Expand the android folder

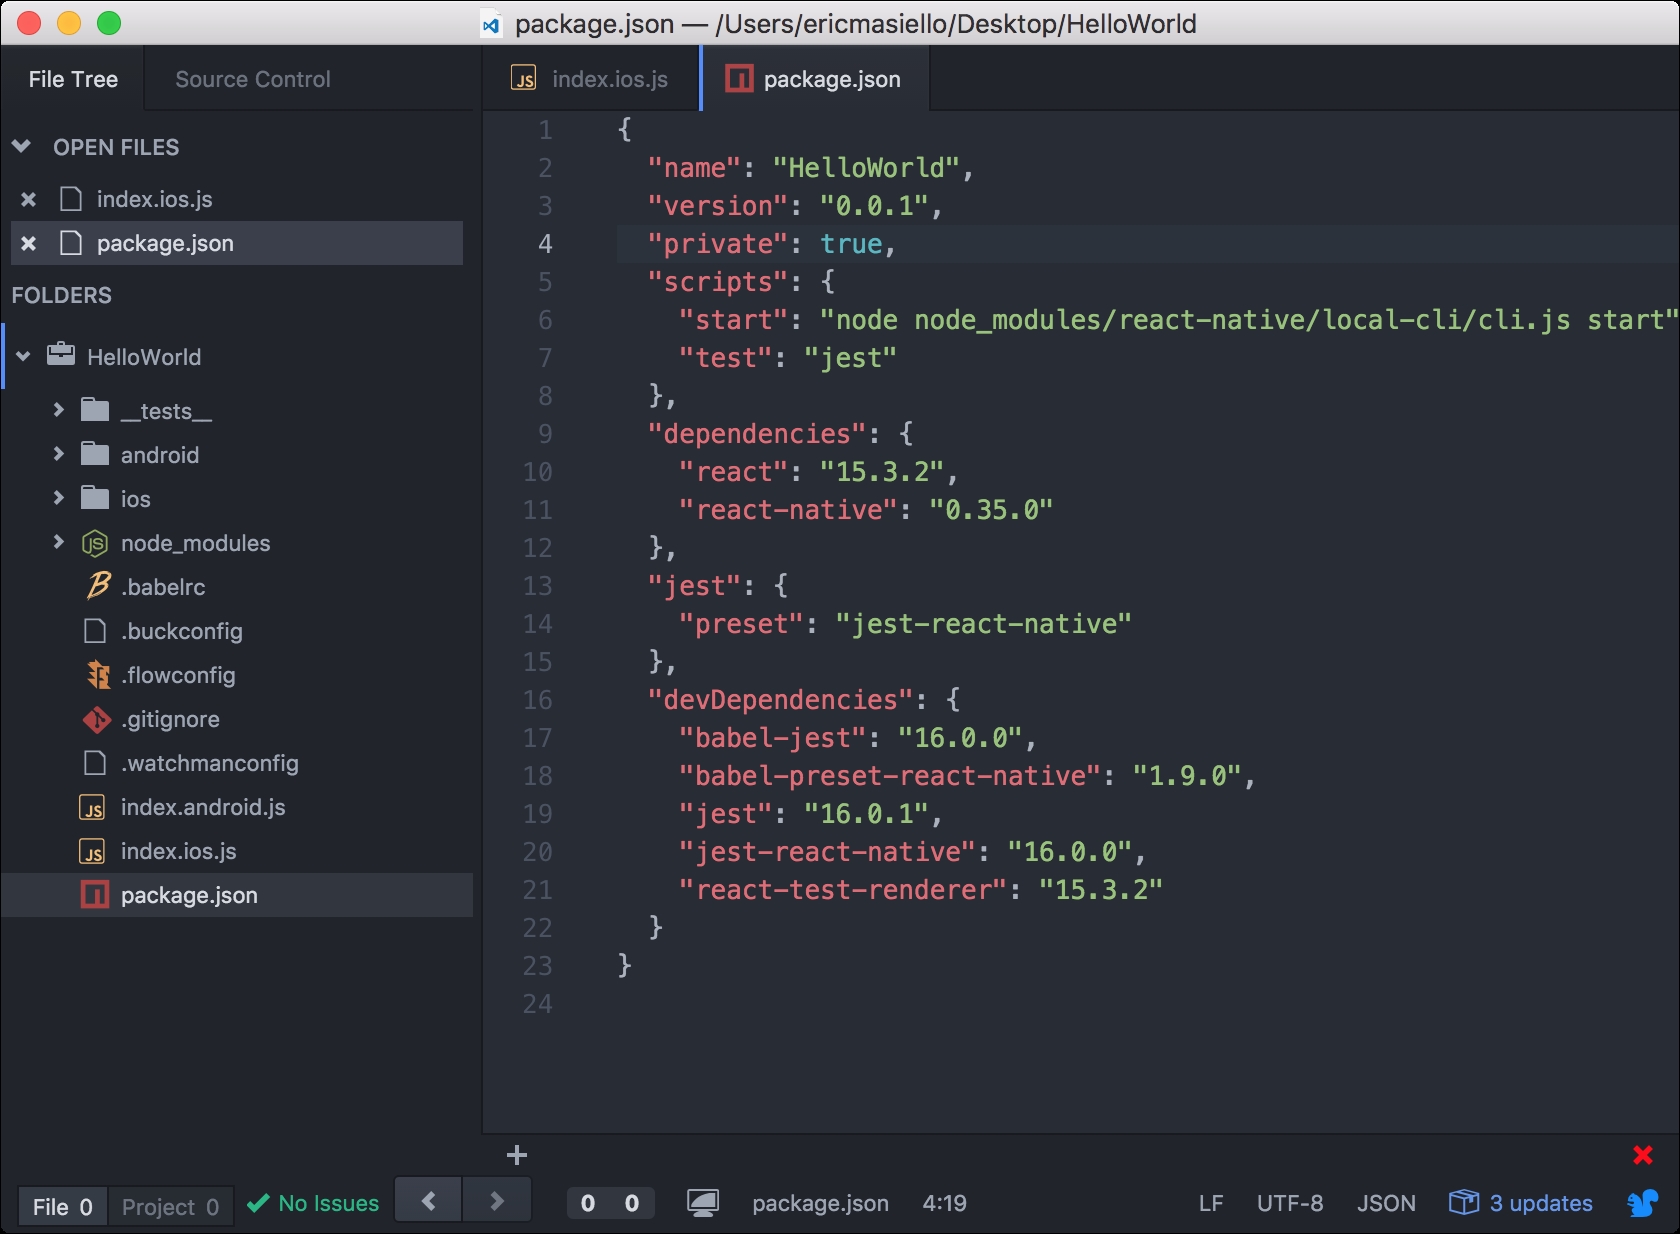point(58,454)
